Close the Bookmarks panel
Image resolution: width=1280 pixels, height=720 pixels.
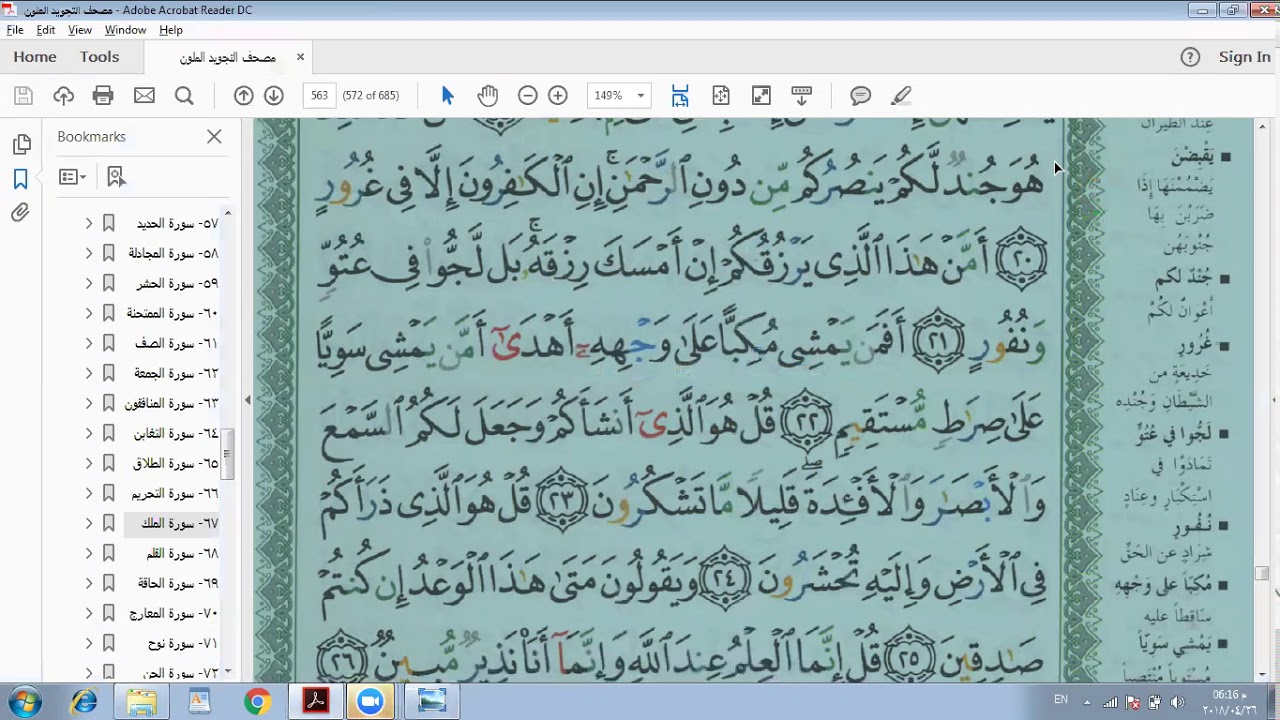[x=214, y=136]
